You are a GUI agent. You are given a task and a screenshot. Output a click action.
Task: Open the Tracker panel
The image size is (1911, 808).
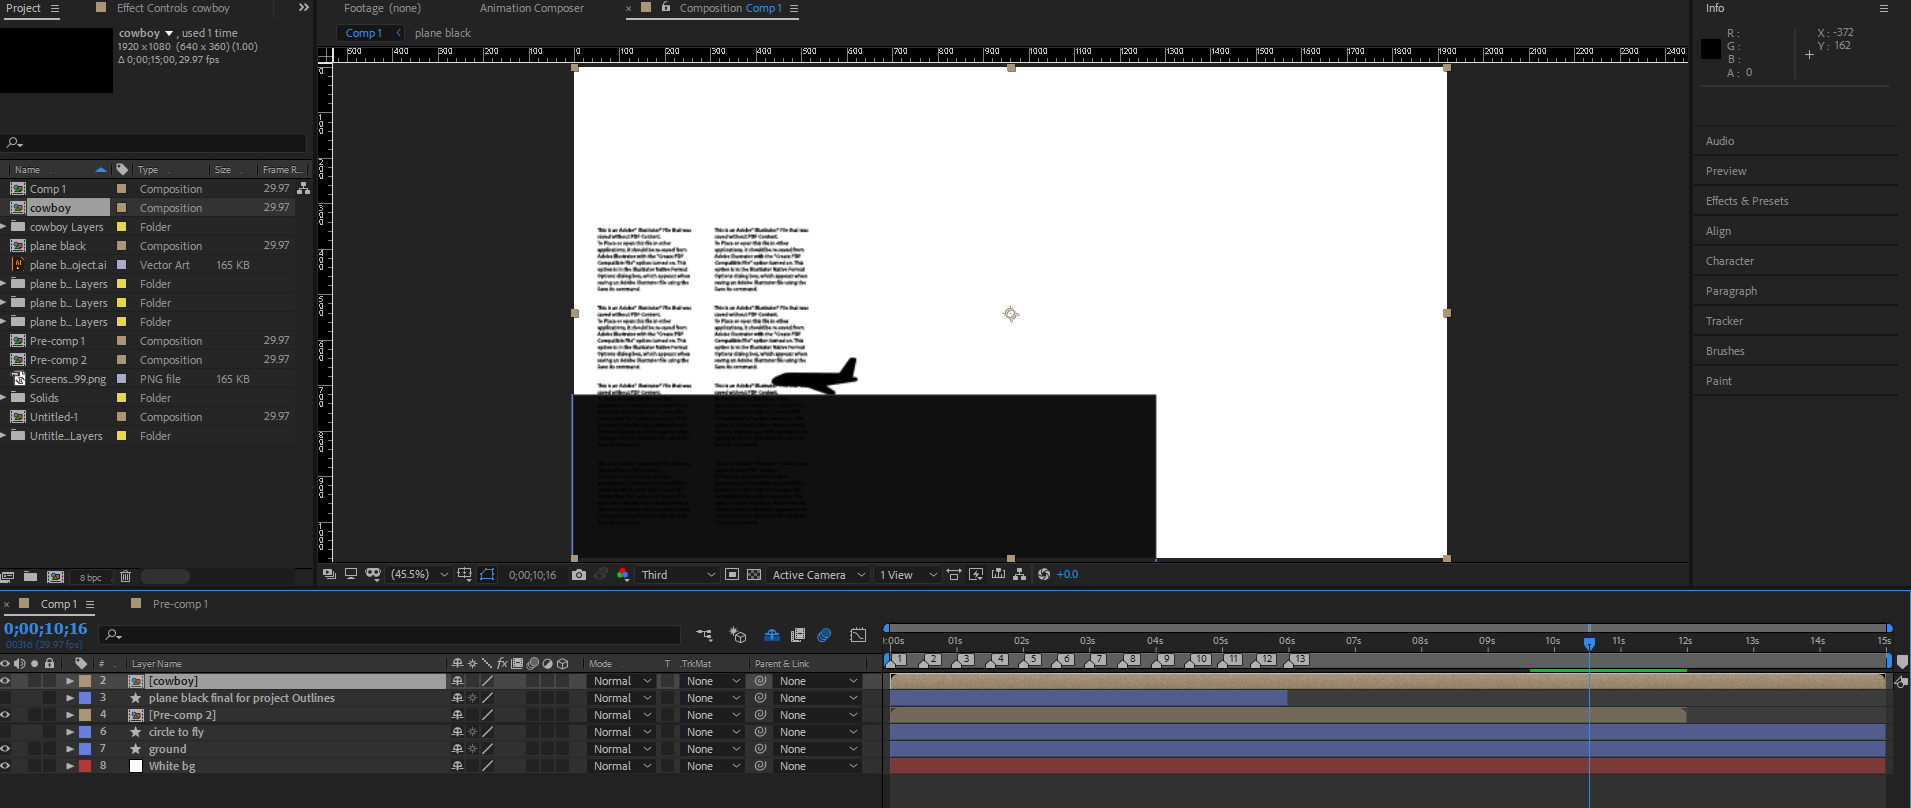pos(1724,321)
